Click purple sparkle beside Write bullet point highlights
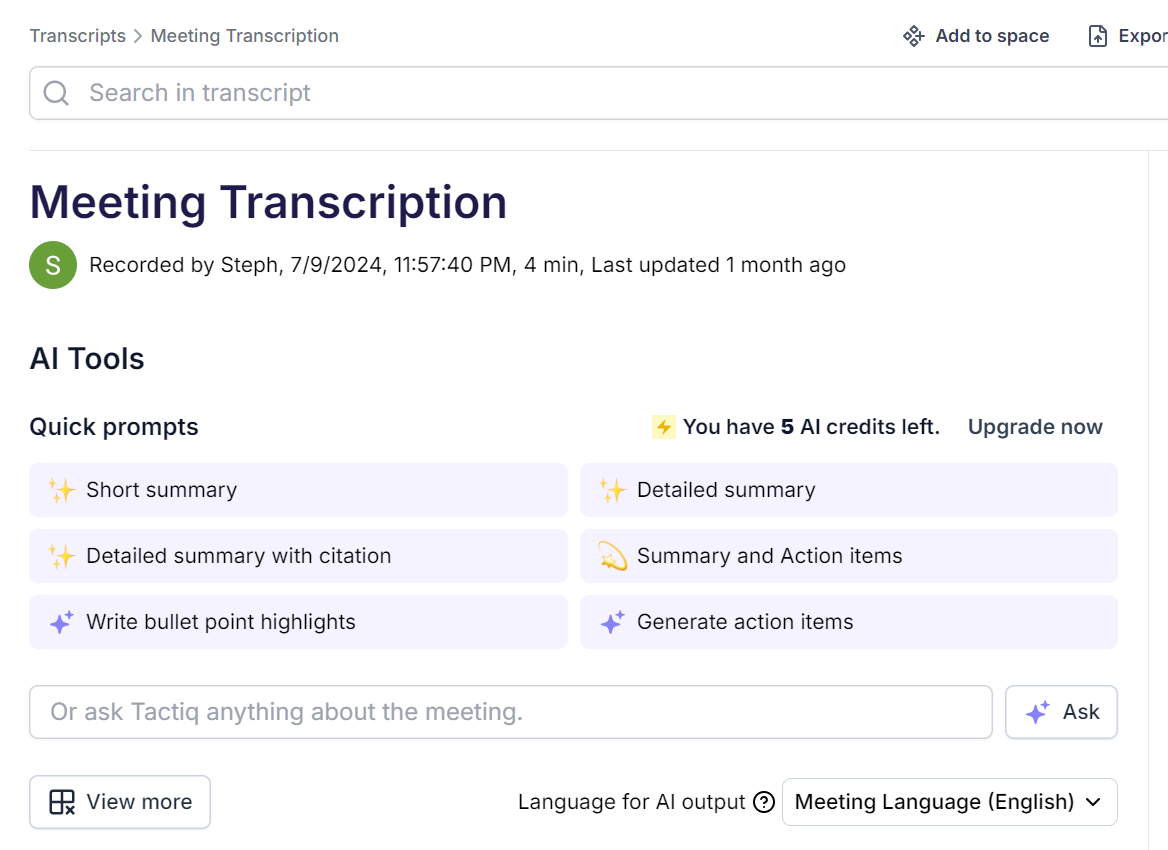 [x=62, y=621]
